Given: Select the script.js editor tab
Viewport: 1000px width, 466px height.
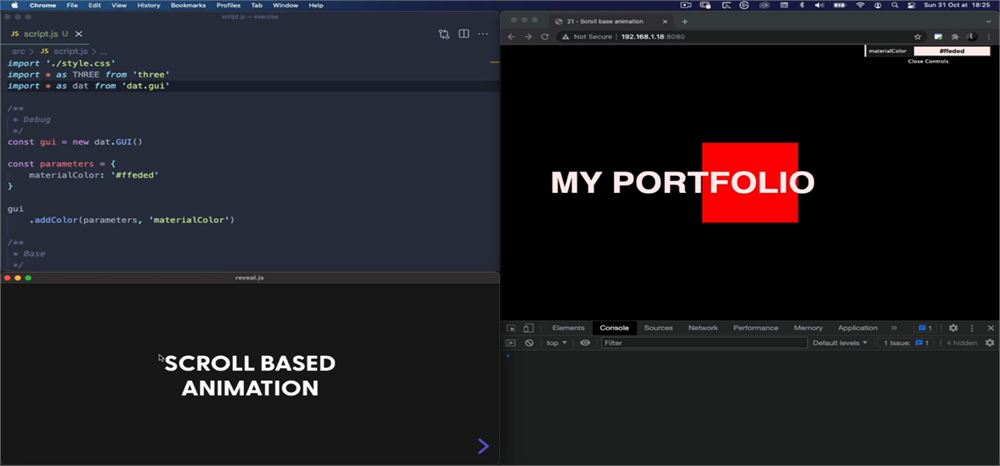Looking at the screenshot, I should point(46,34).
